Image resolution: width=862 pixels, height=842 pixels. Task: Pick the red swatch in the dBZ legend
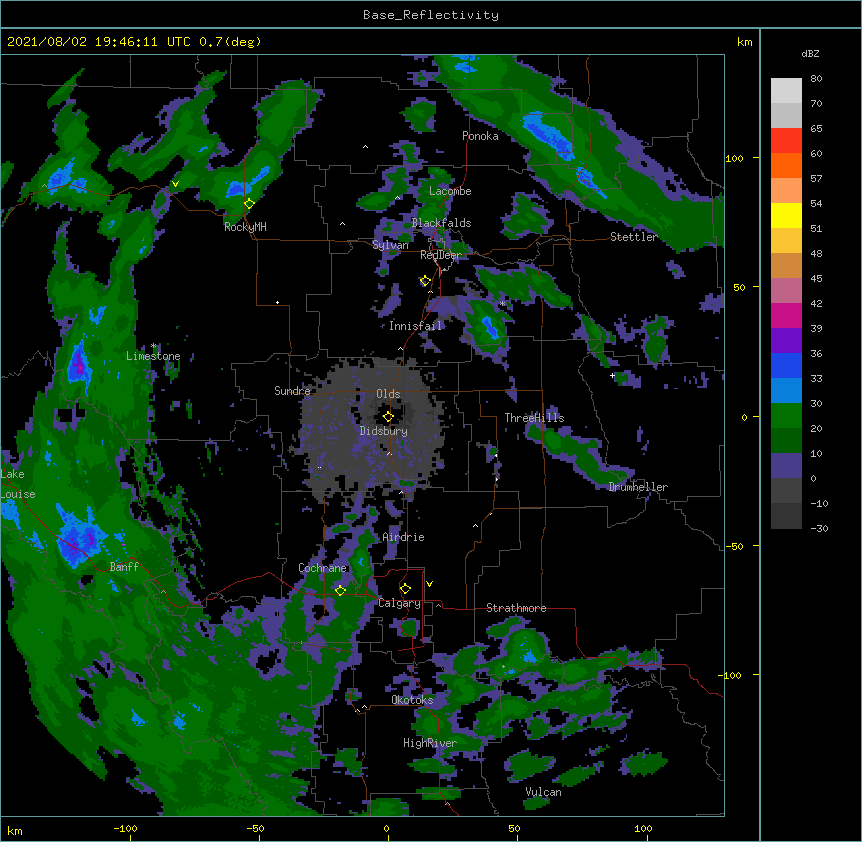786,141
